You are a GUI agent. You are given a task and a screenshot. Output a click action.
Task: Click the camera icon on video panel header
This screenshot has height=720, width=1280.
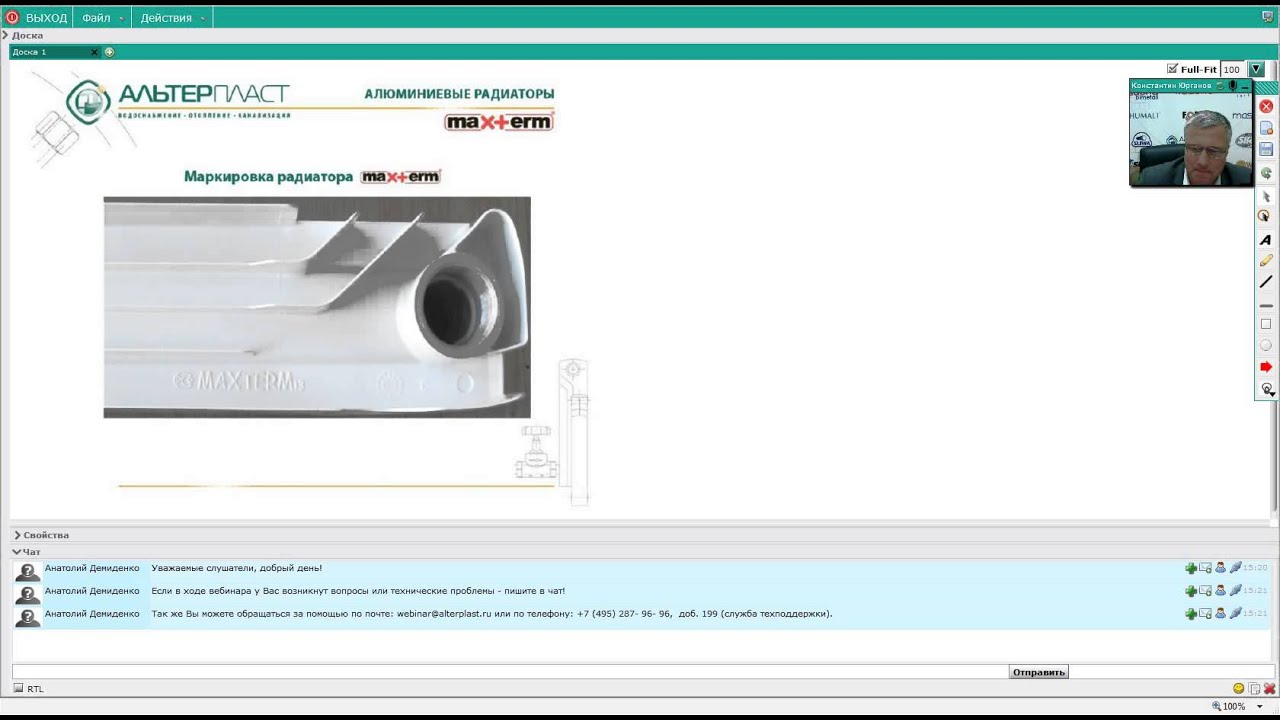click(1220, 86)
